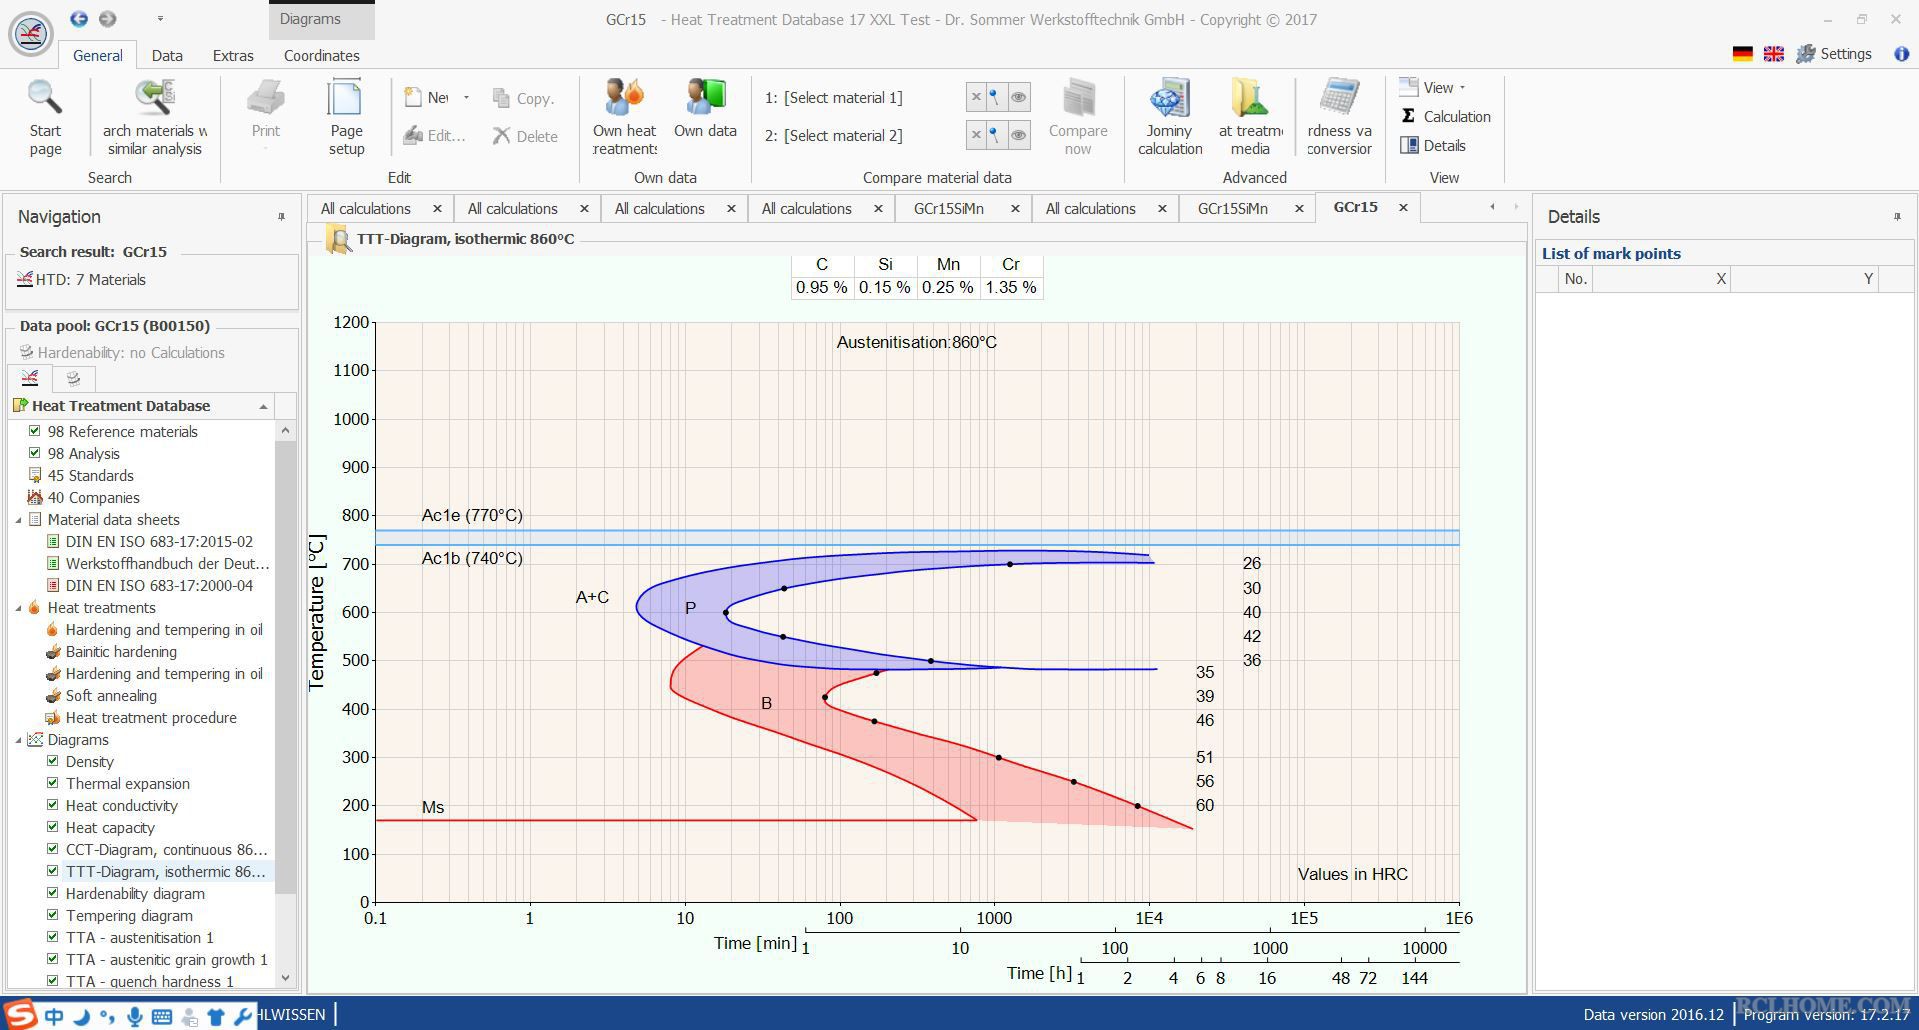1919x1030 pixels.
Task: Toggle Chinese input mode in IME bar
Action: (54, 1016)
